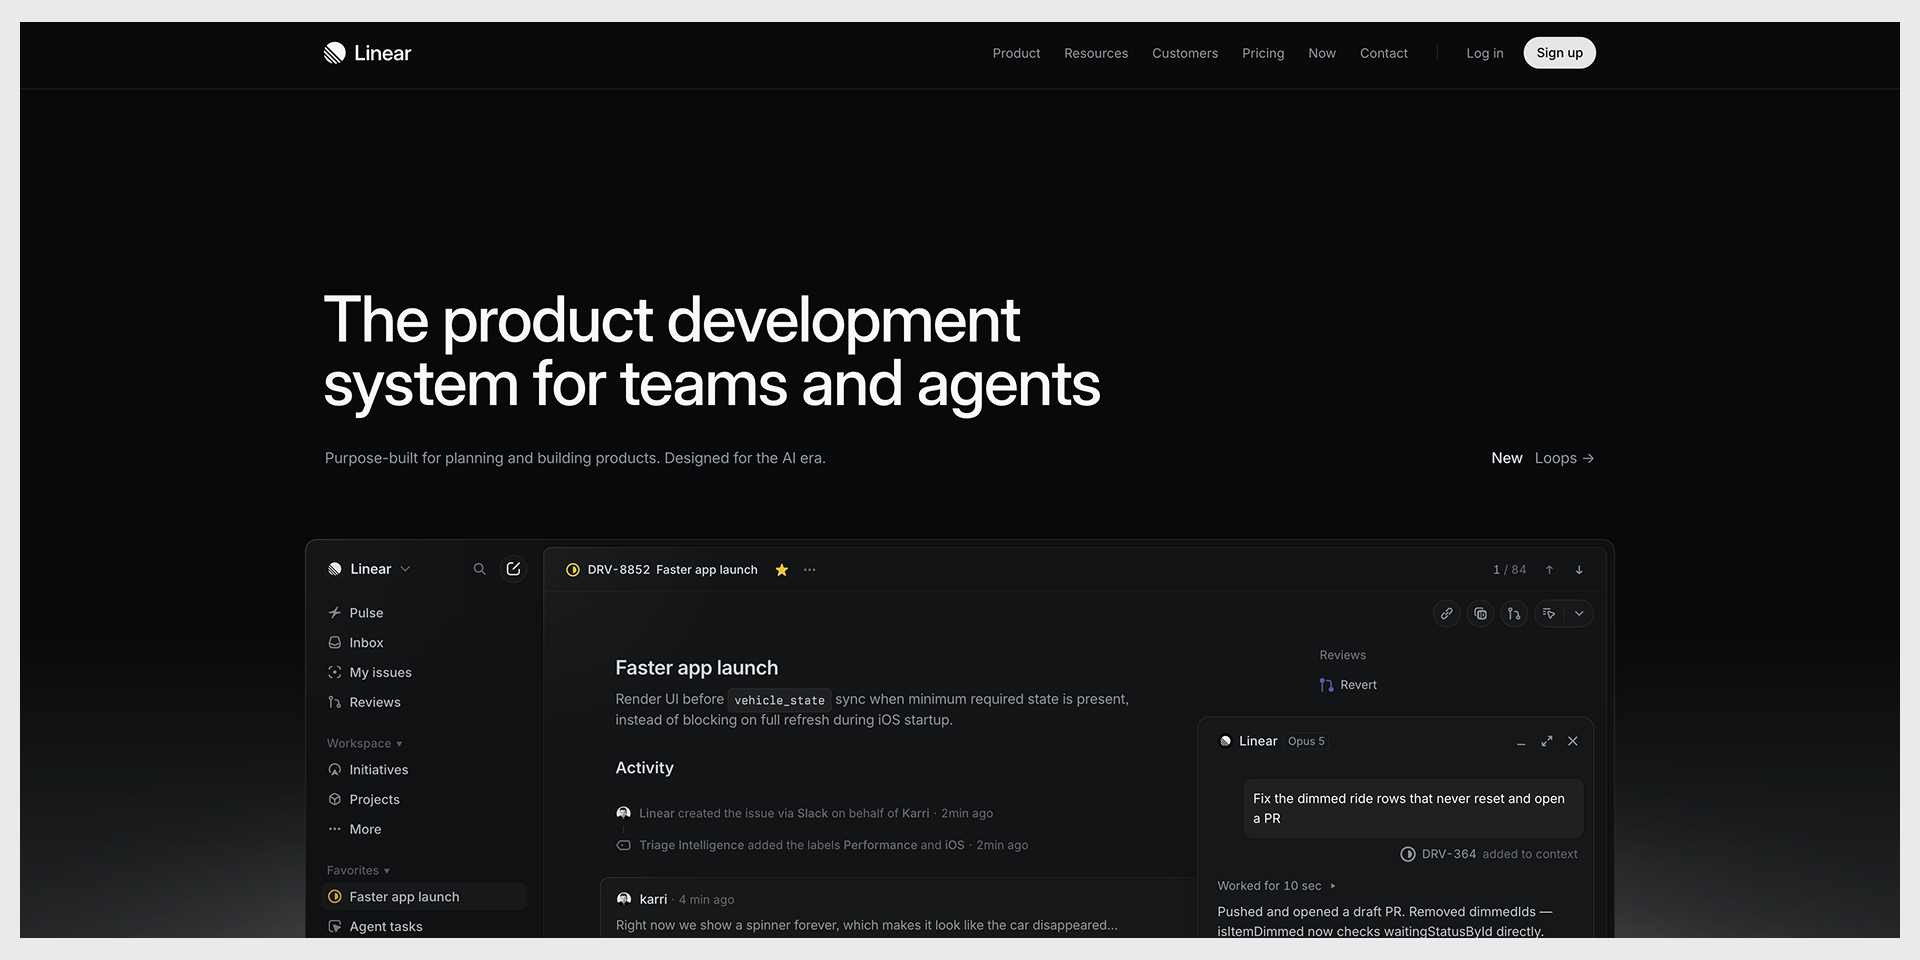Close the Linear agent chat panel

1573,741
